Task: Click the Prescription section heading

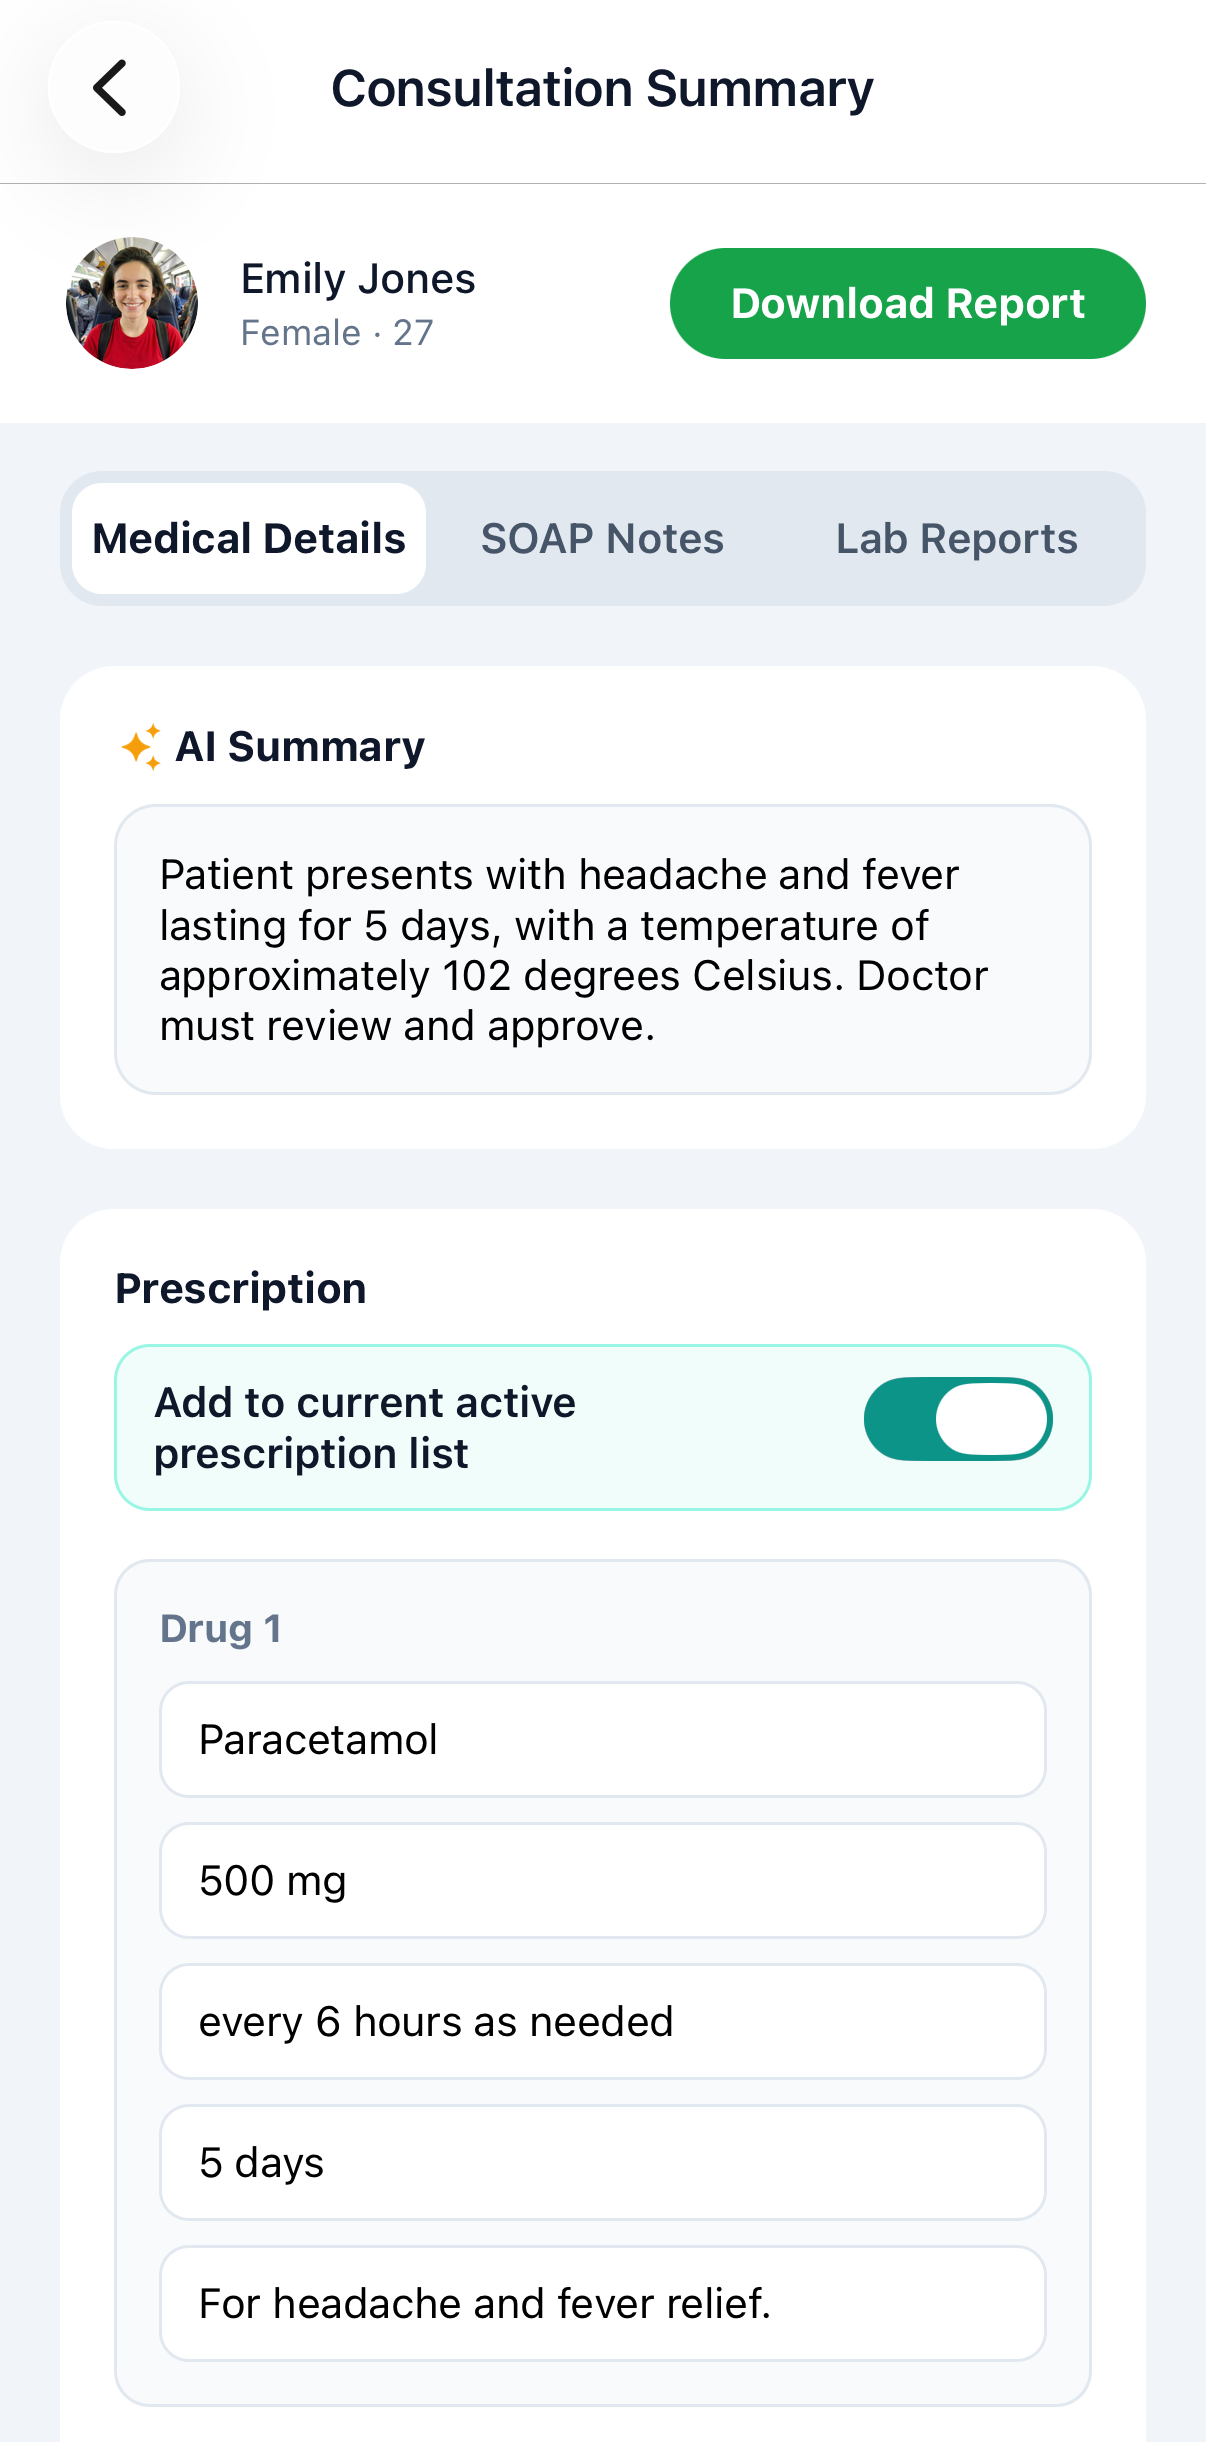Action: click(241, 1289)
